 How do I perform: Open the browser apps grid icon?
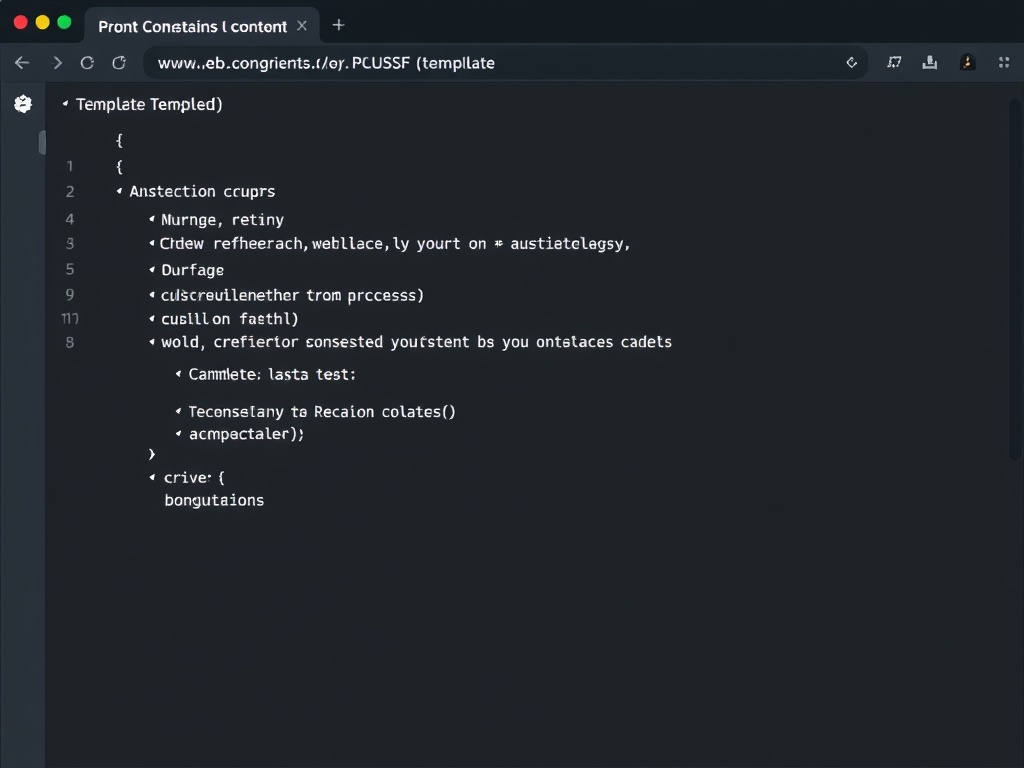tap(1004, 62)
